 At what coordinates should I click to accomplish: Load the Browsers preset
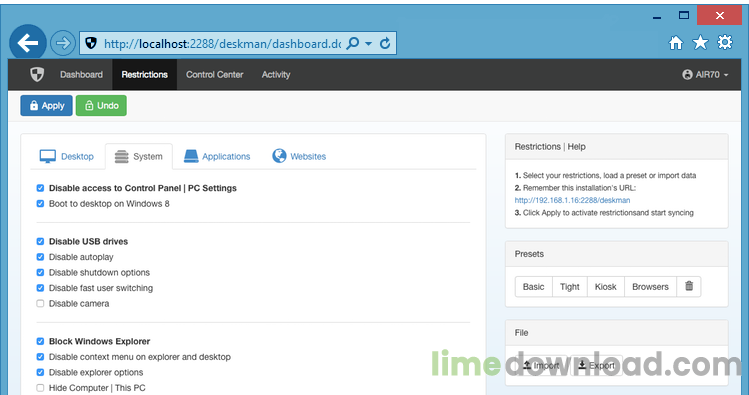(650, 287)
